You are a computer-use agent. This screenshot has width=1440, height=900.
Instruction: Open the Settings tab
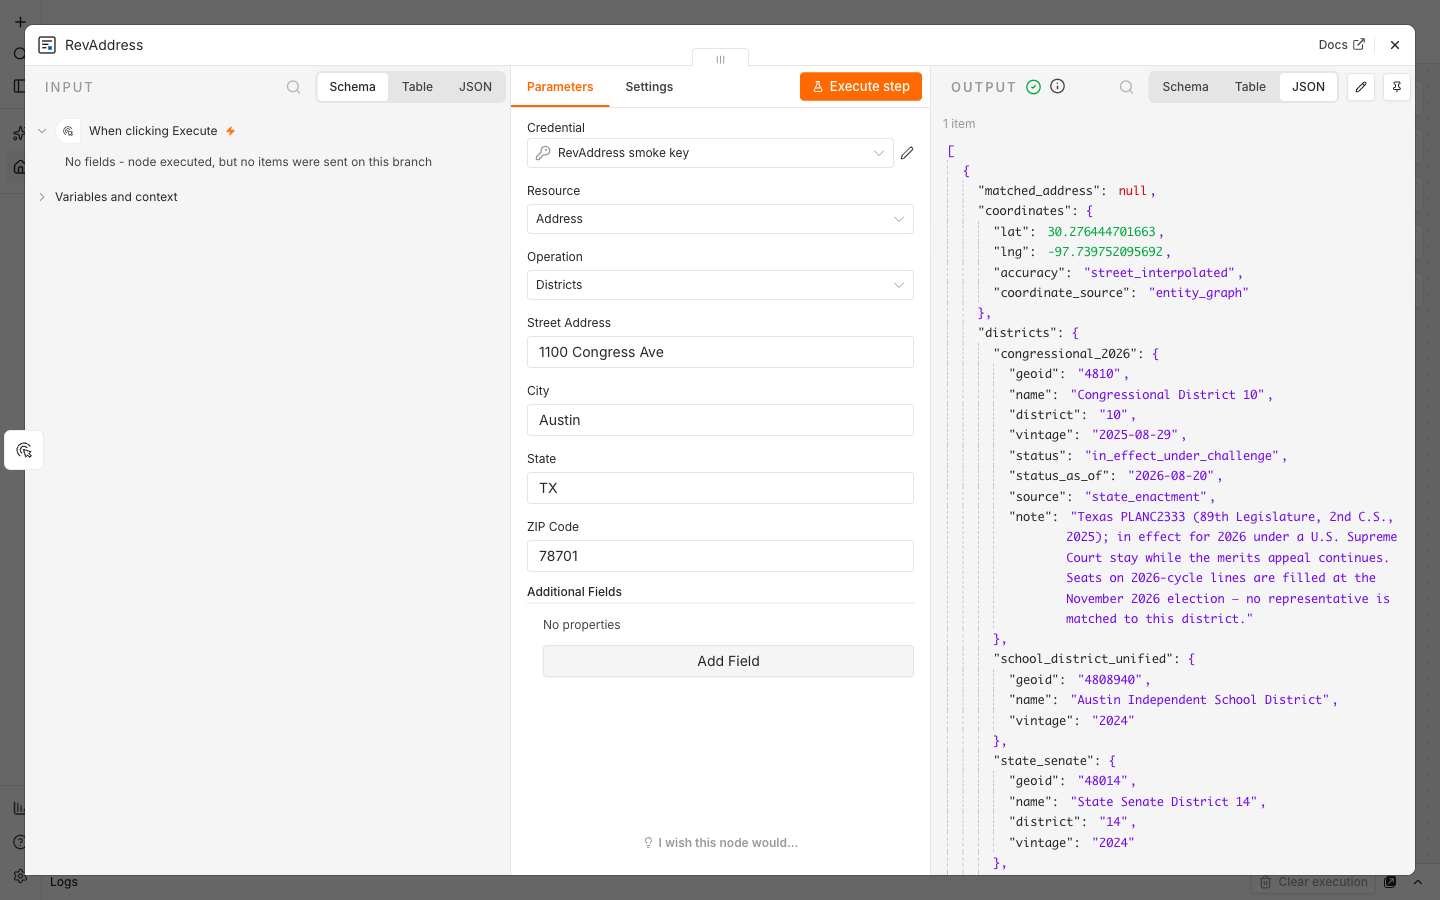tap(649, 87)
